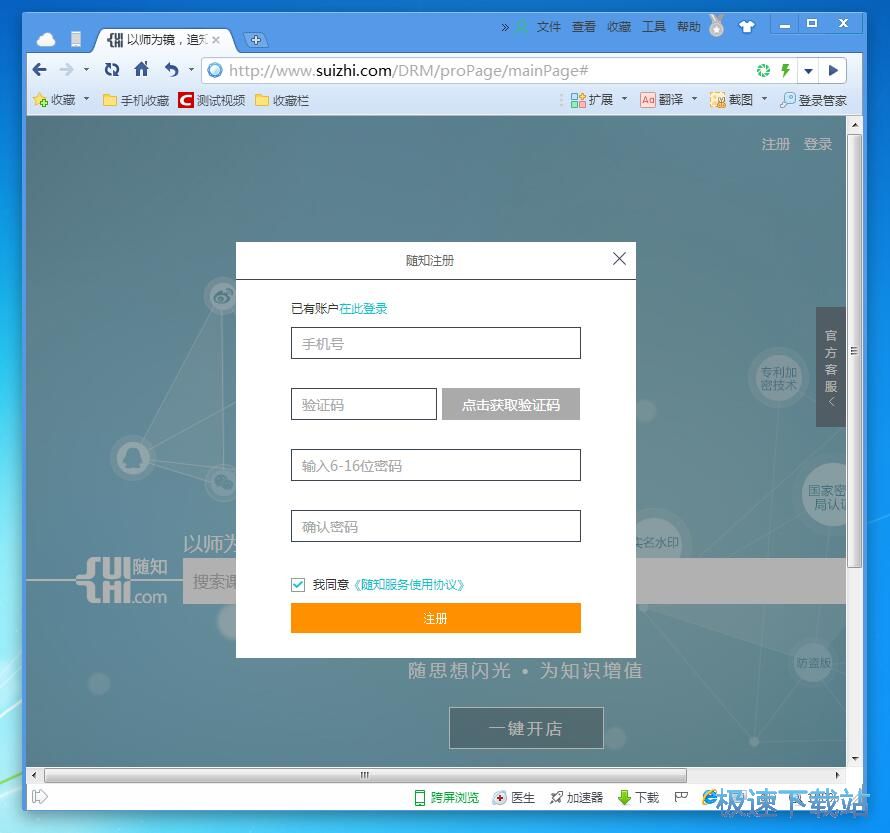Expand the dropdown arrow next to 截图
Screen dimensions: 890x833
pos(764,99)
